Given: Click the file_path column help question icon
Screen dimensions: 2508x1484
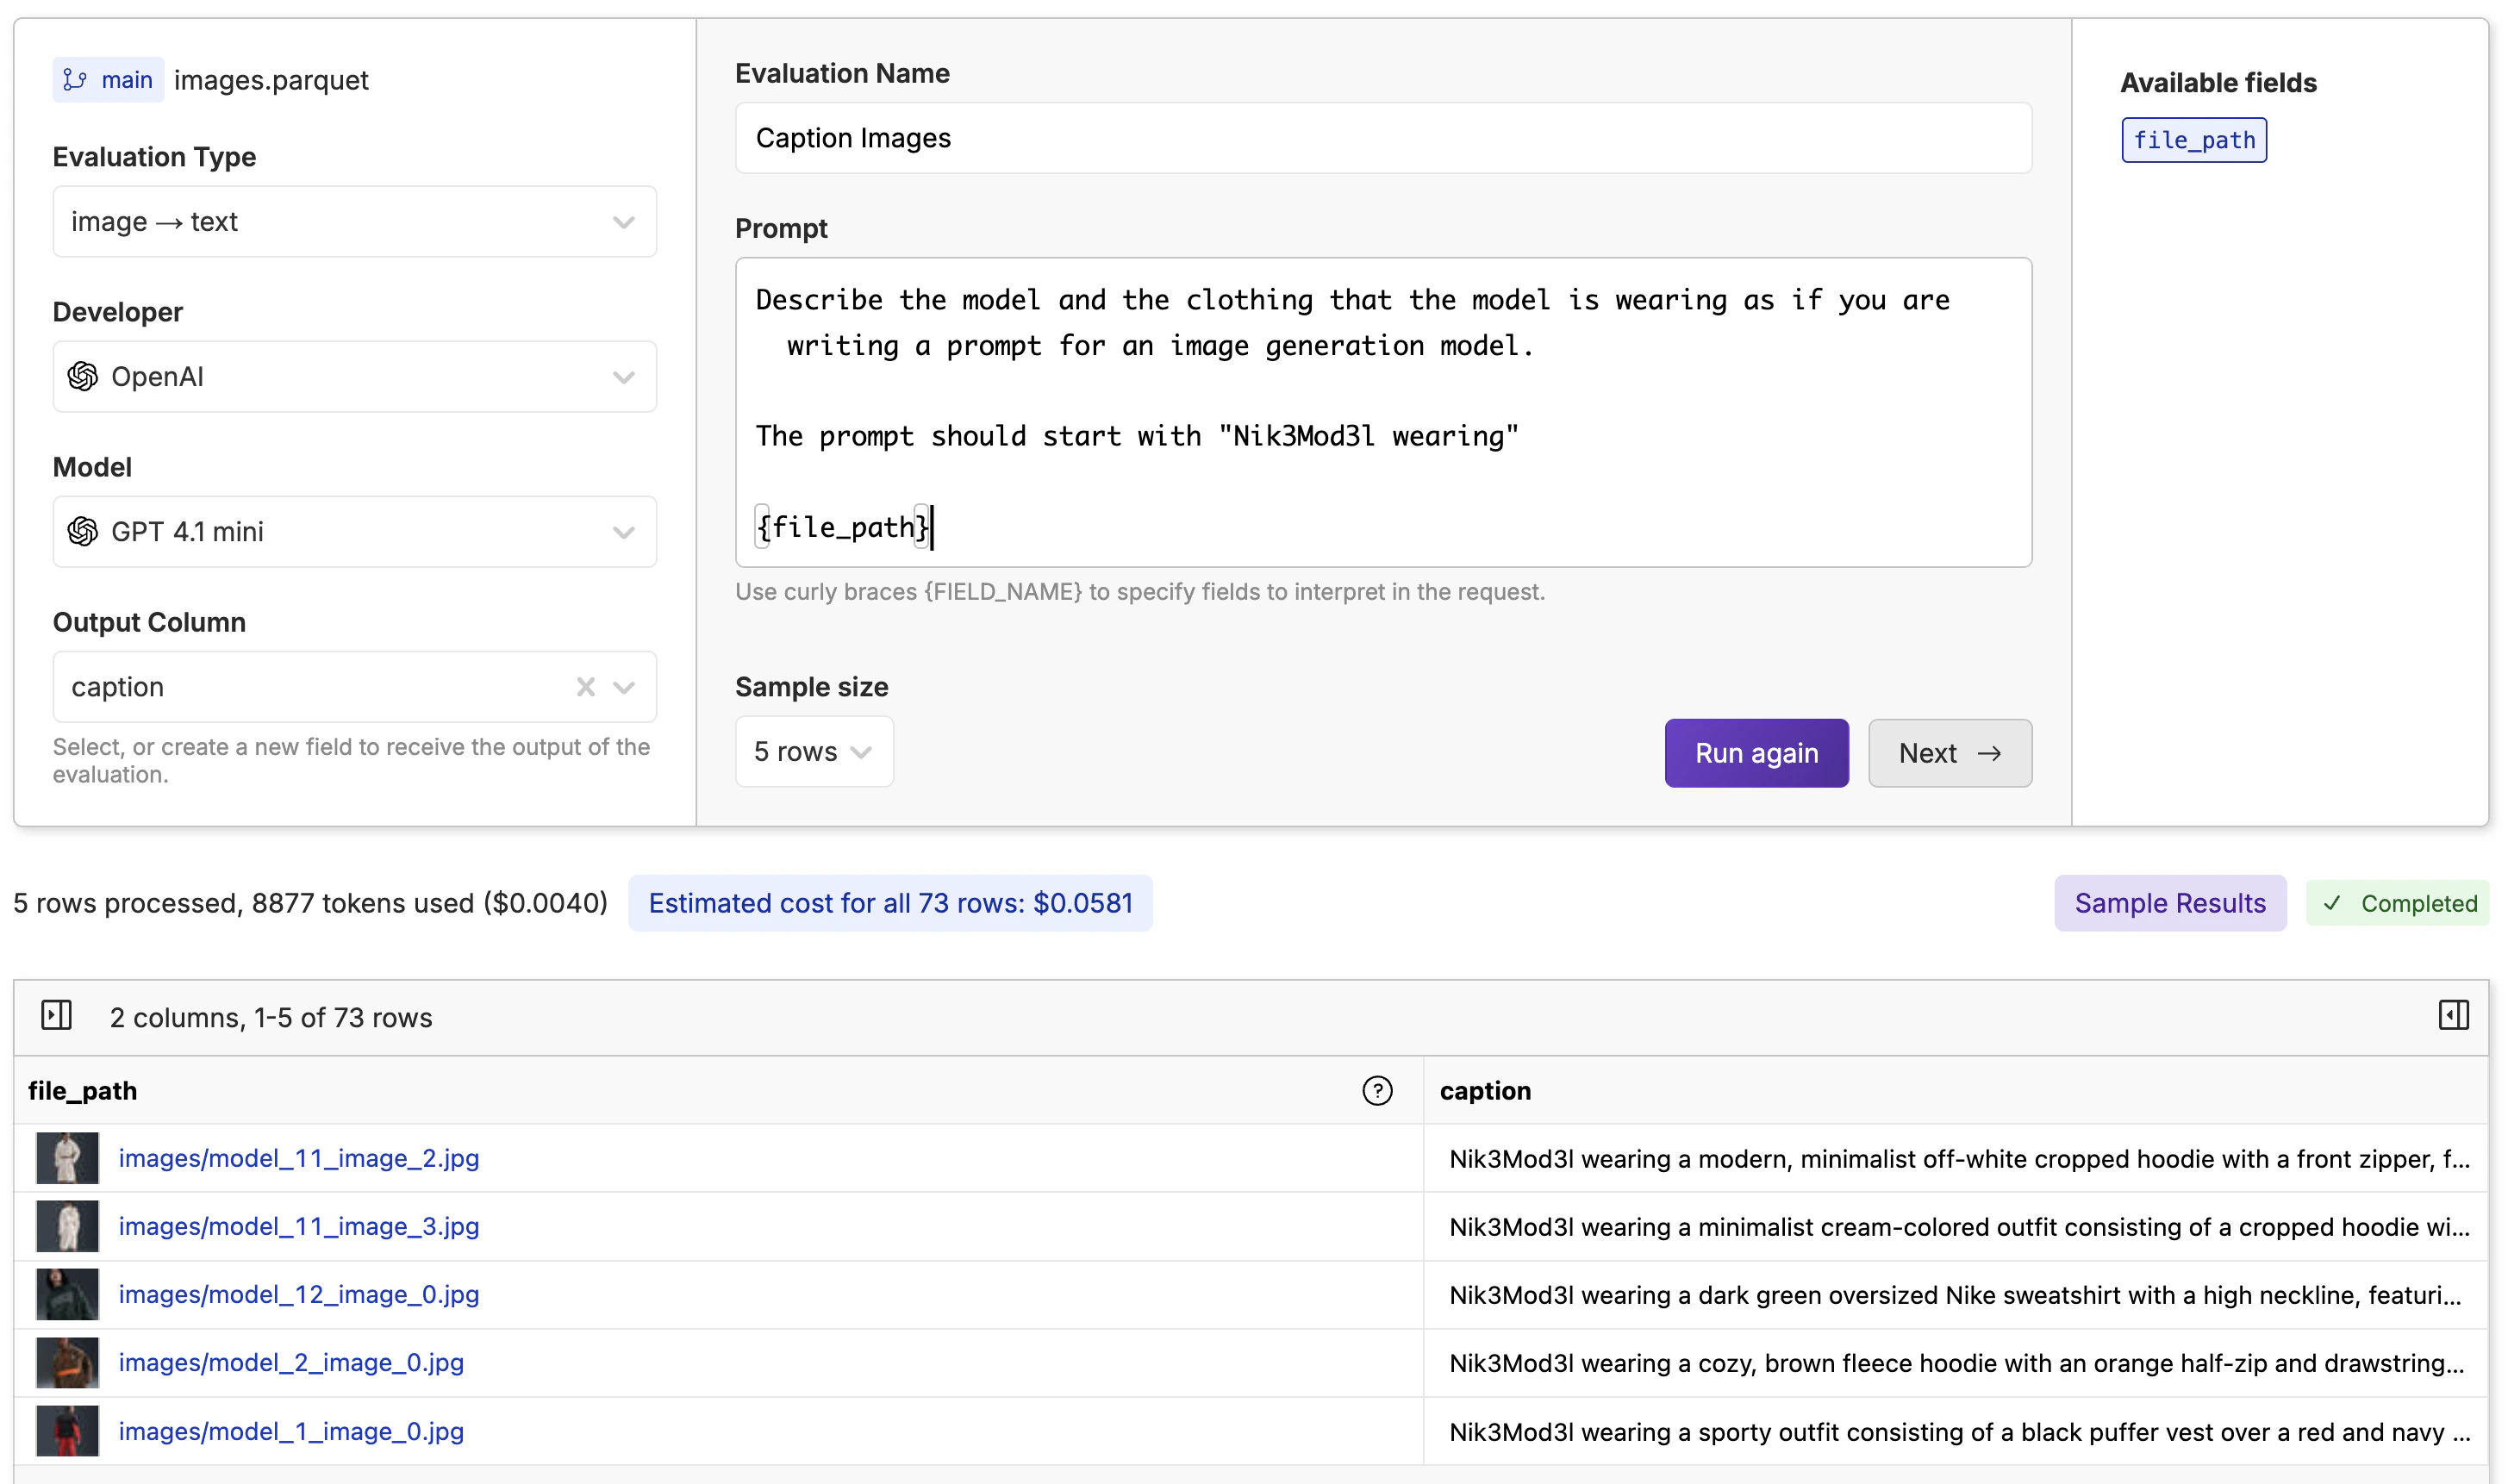Looking at the screenshot, I should coord(1377,1091).
